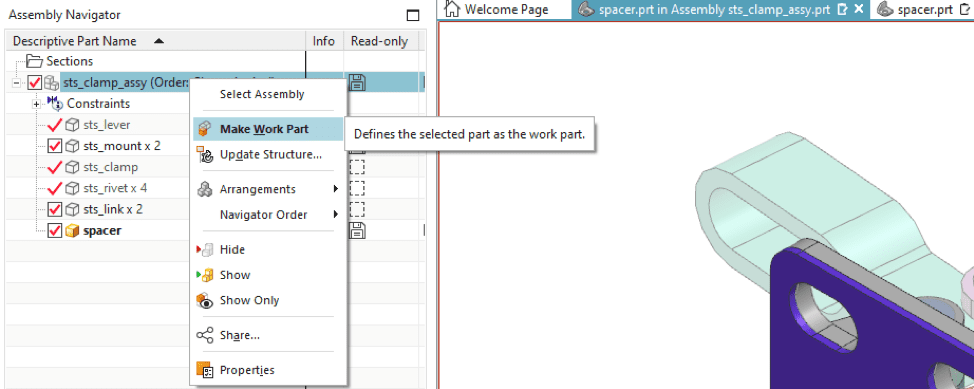Open Share... from the context menu
Viewport: 974px width, 389px height.
click(x=268, y=336)
